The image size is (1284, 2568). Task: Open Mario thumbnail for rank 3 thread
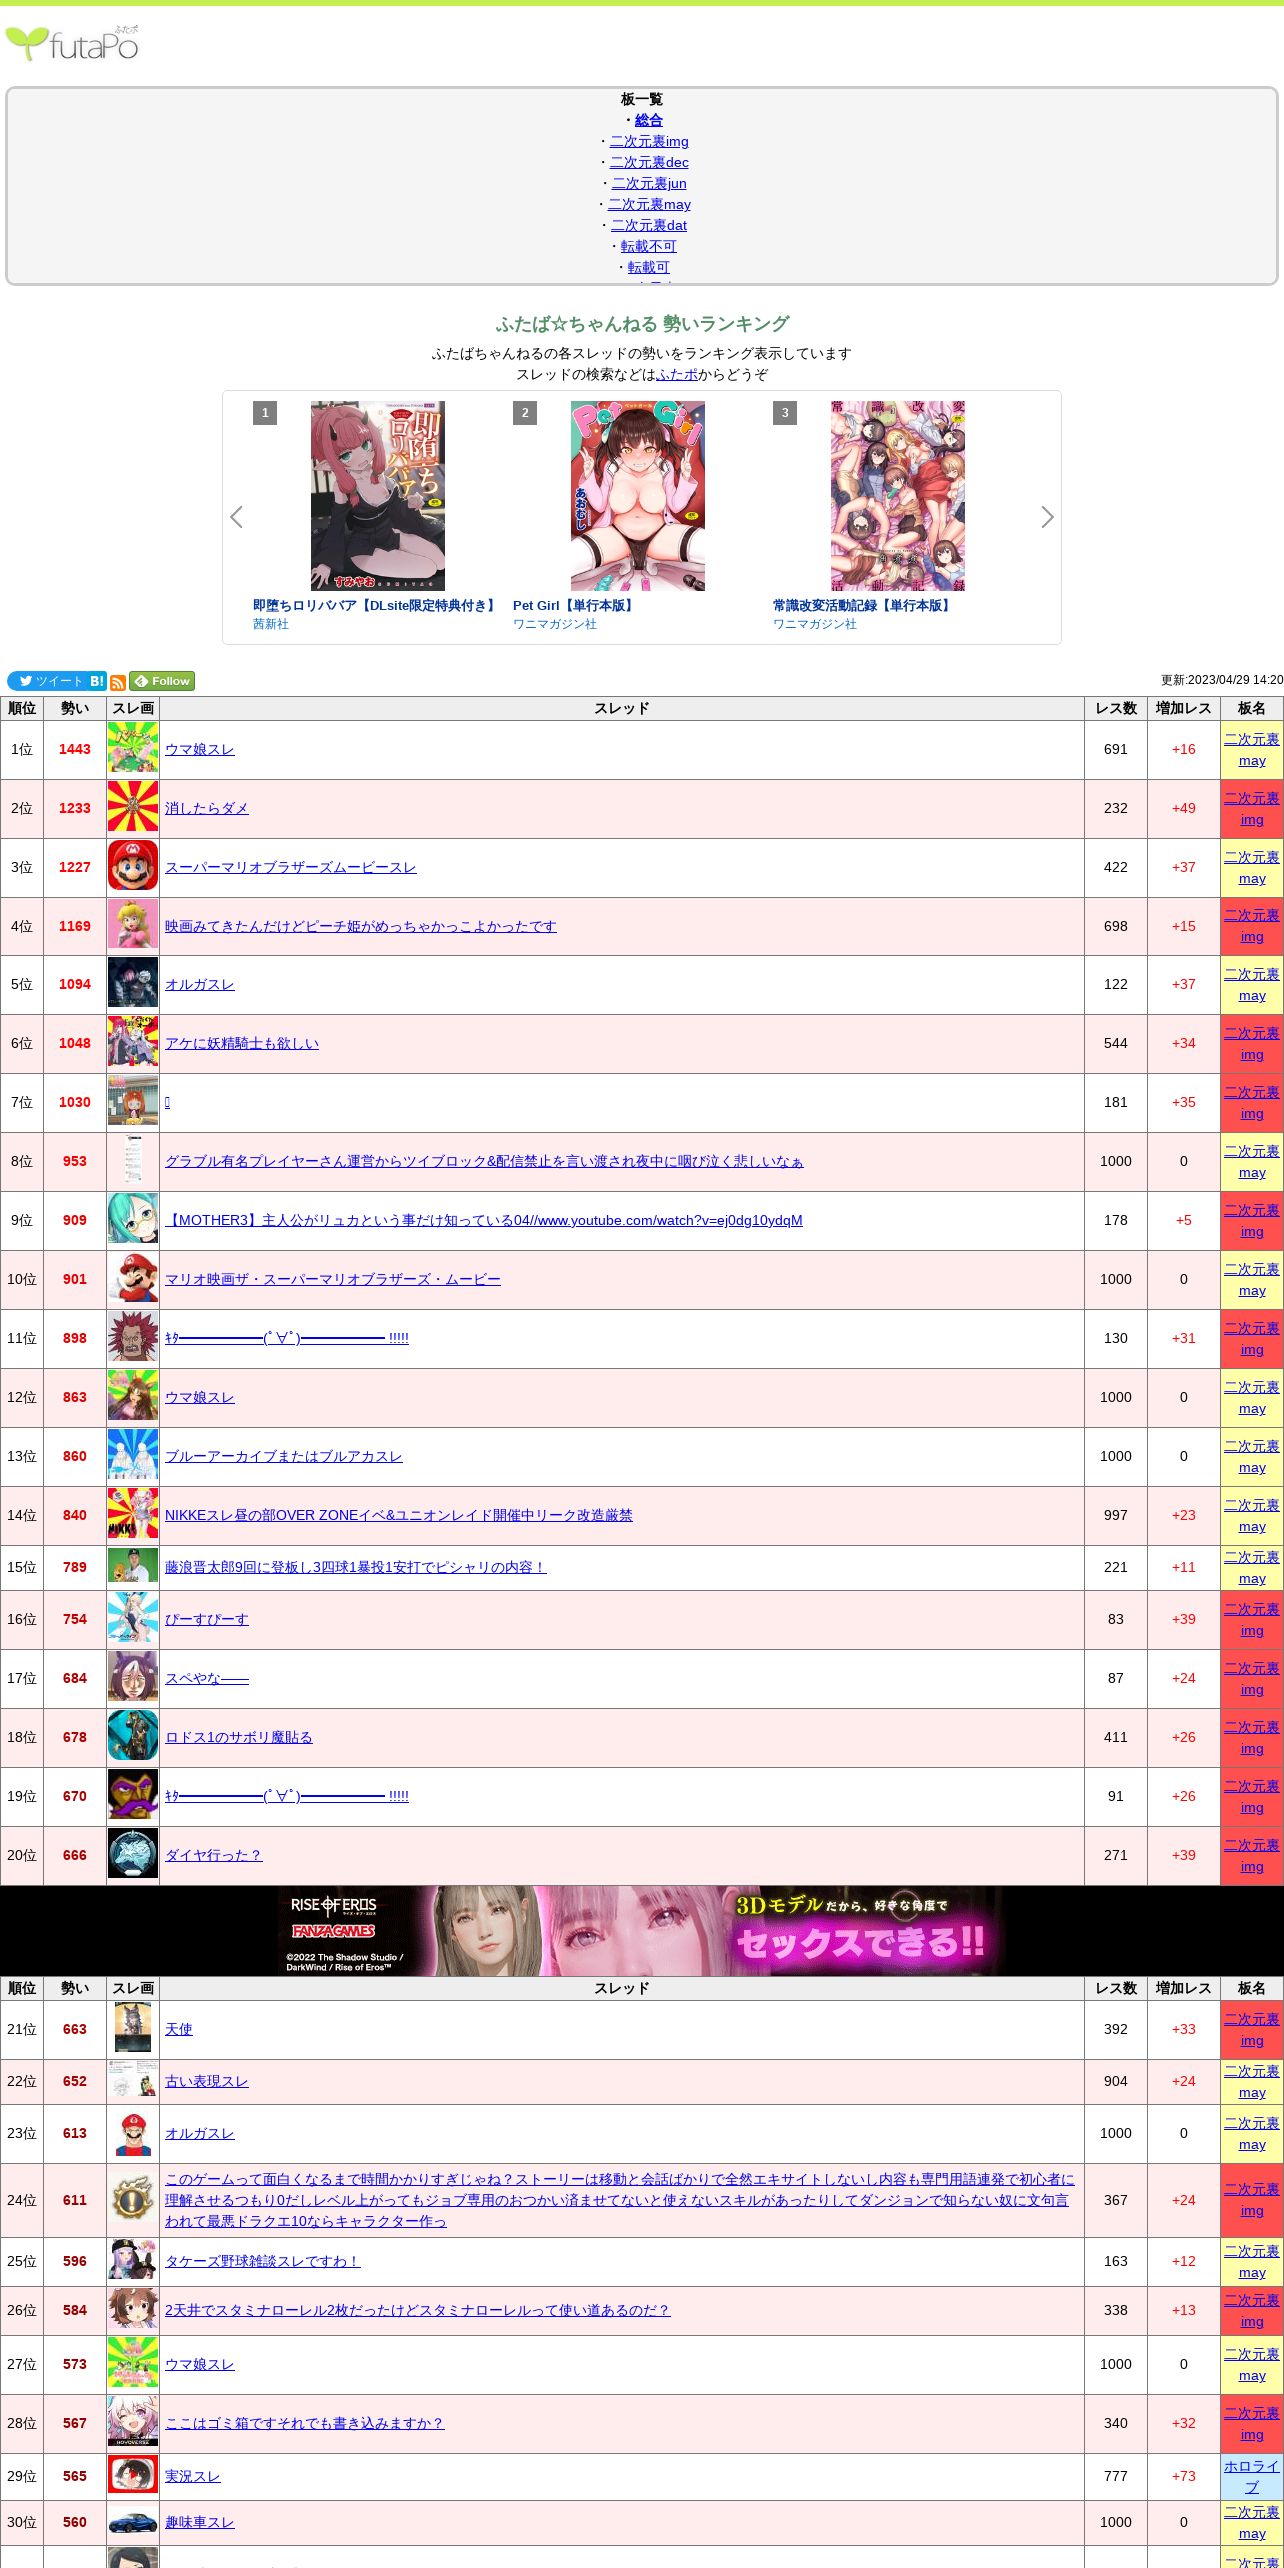coord(133,866)
